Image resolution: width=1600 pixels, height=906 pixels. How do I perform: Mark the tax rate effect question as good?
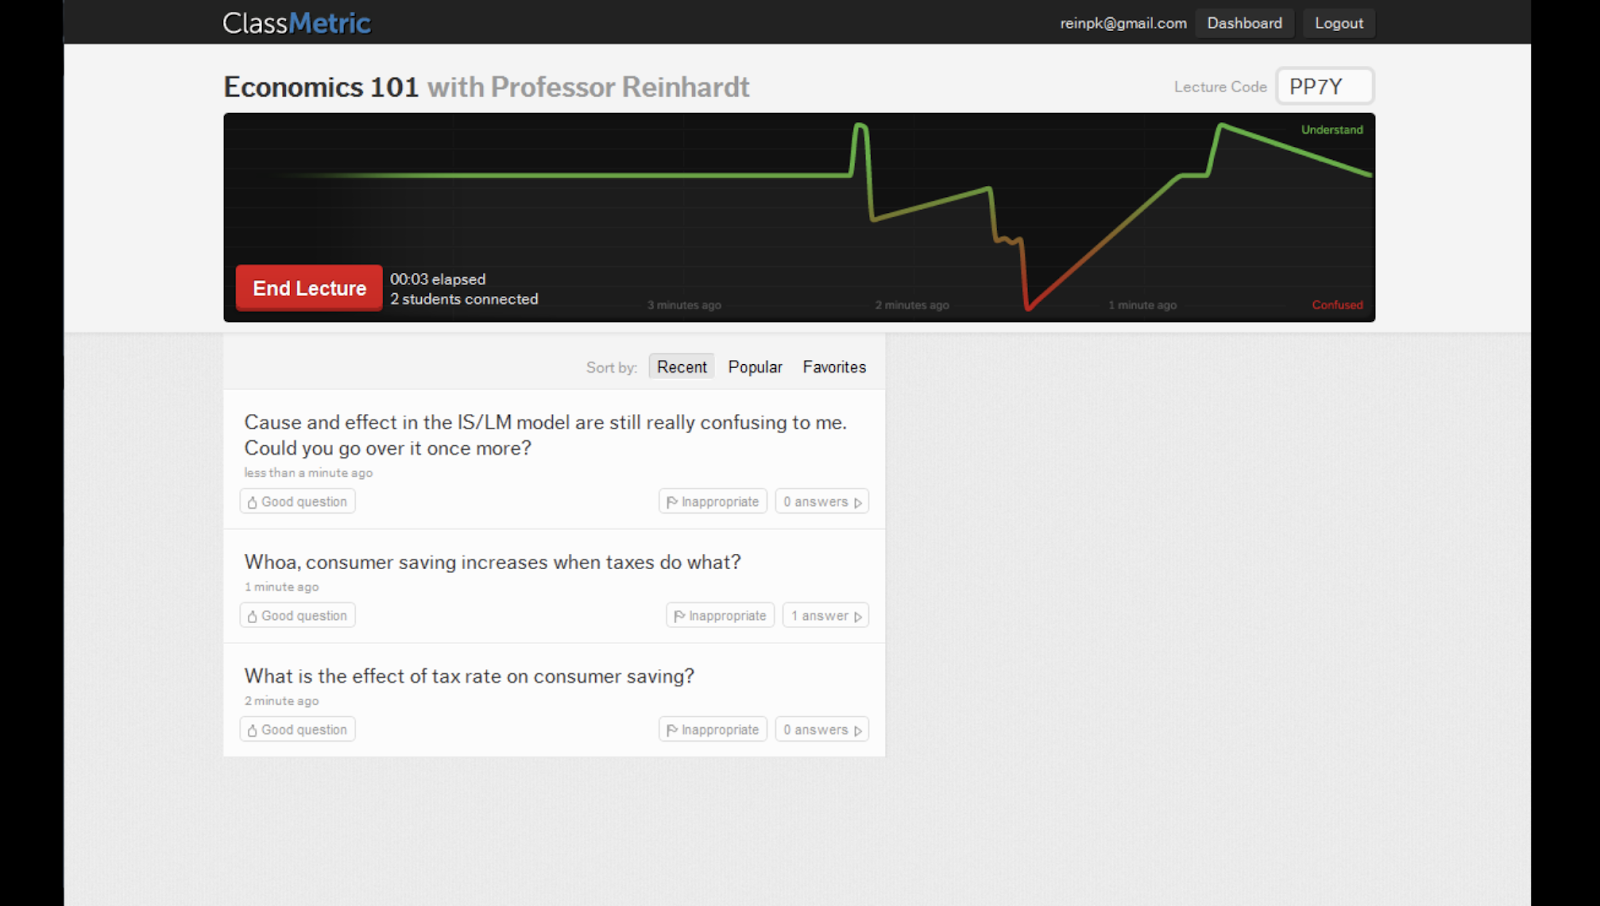[x=298, y=730]
